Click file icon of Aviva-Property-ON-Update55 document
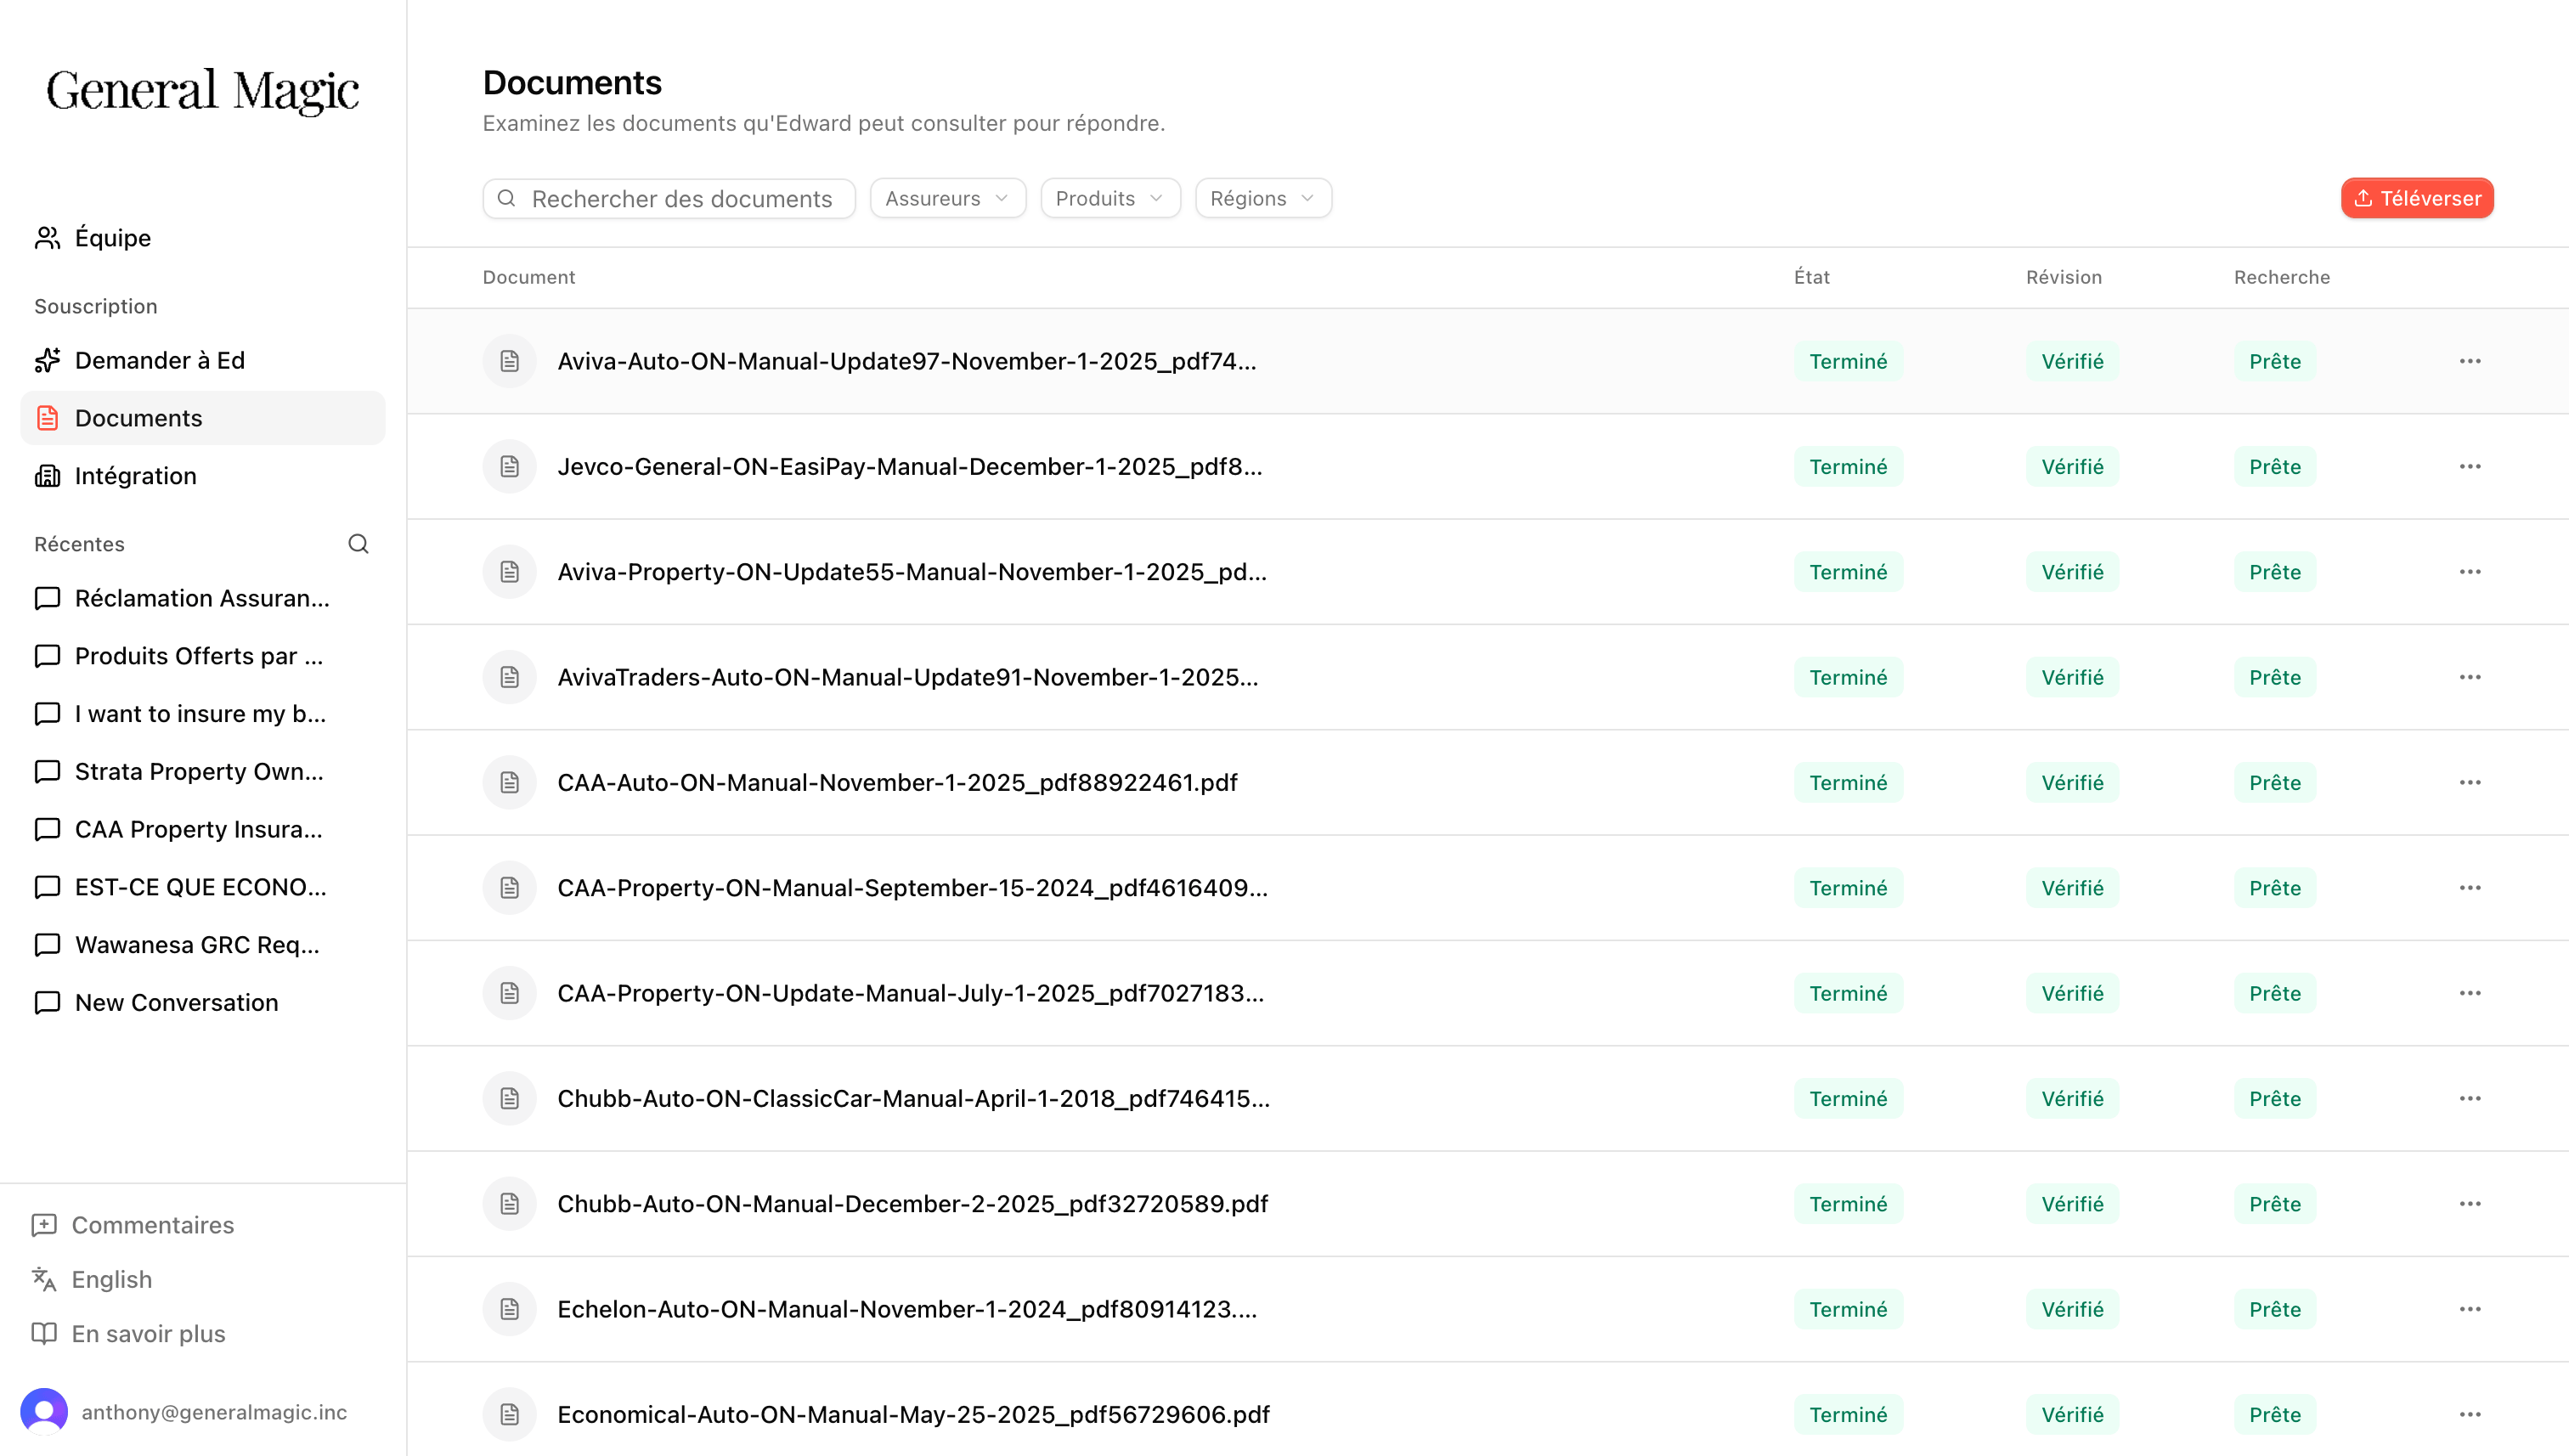This screenshot has width=2569, height=1456. pos(510,572)
